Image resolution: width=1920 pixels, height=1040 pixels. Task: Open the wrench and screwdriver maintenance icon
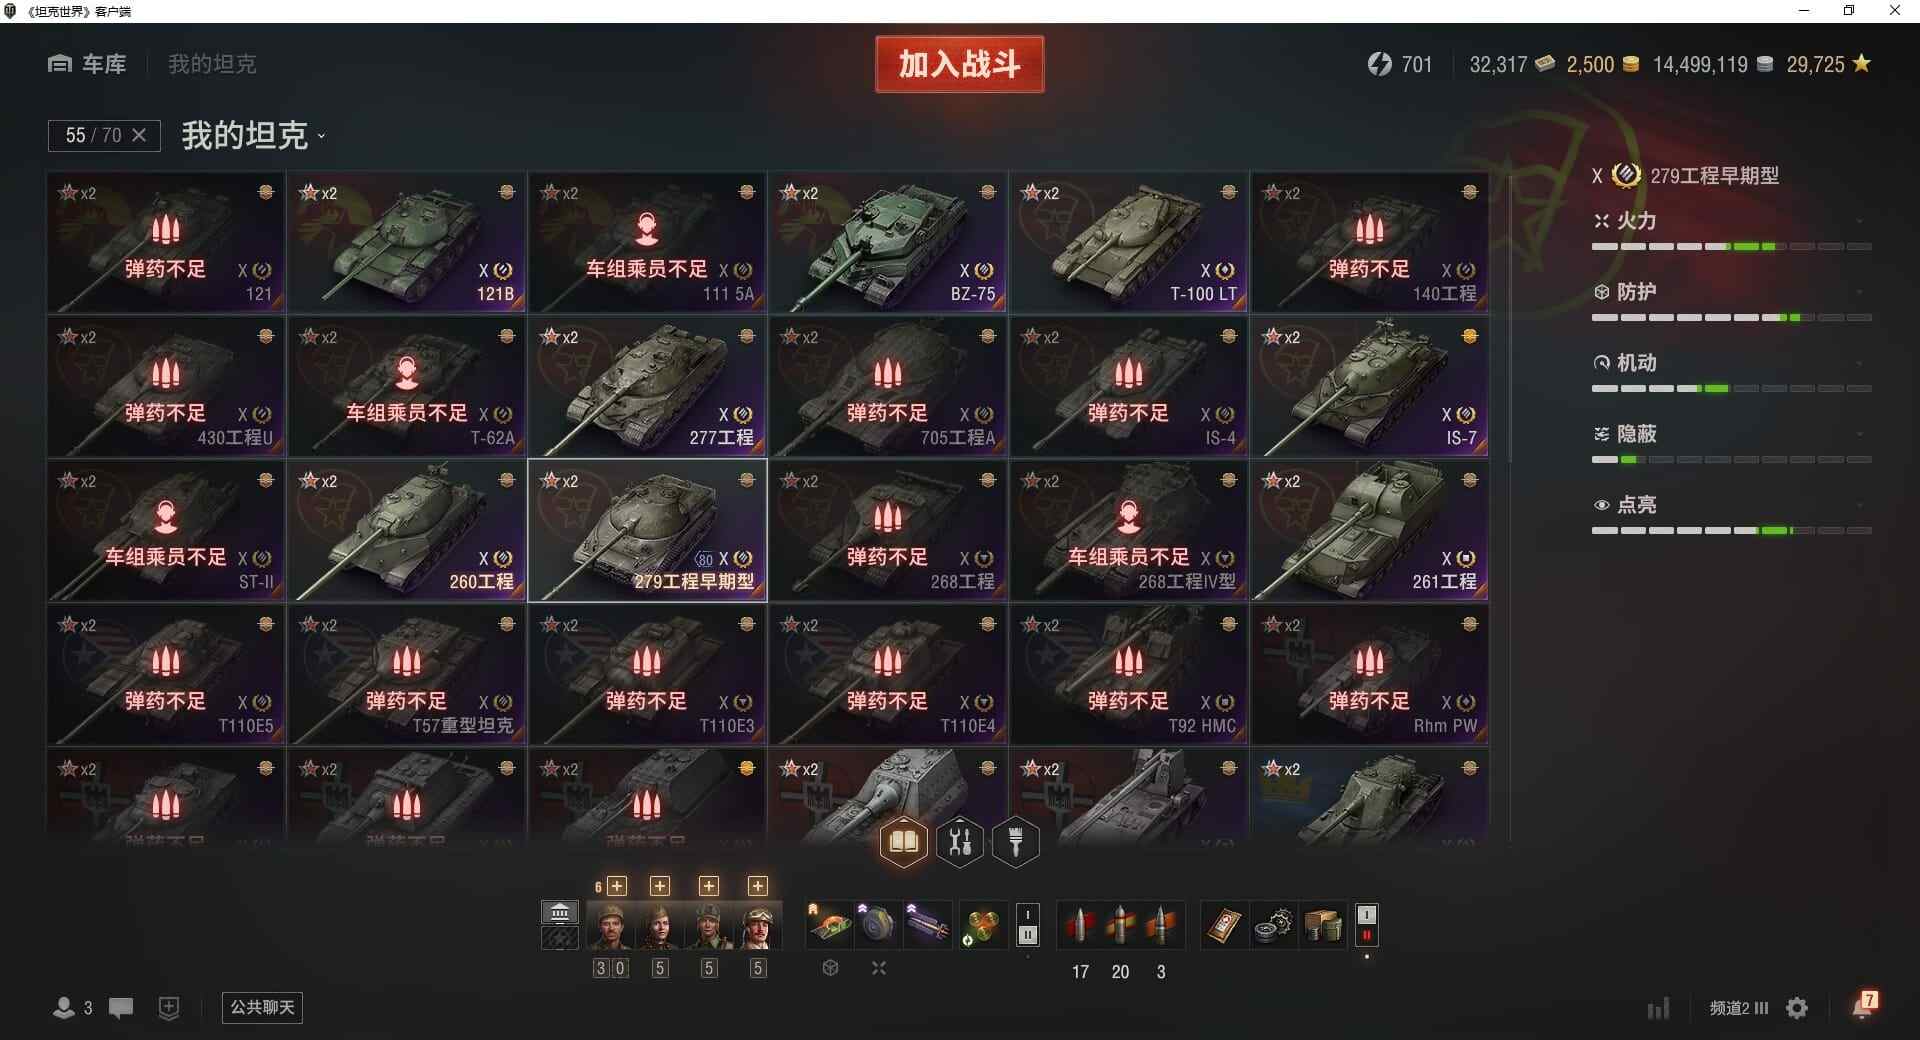tap(960, 842)
